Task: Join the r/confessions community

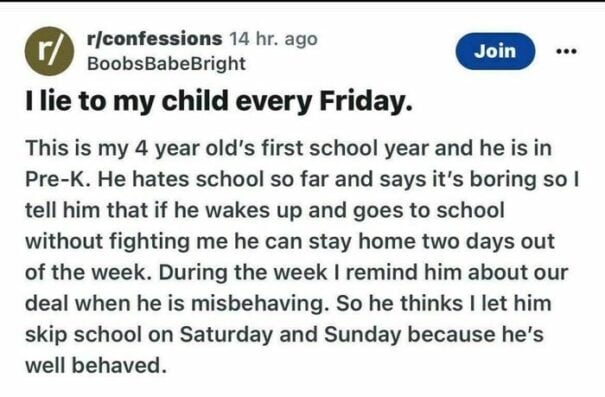Action: point(495,51)
